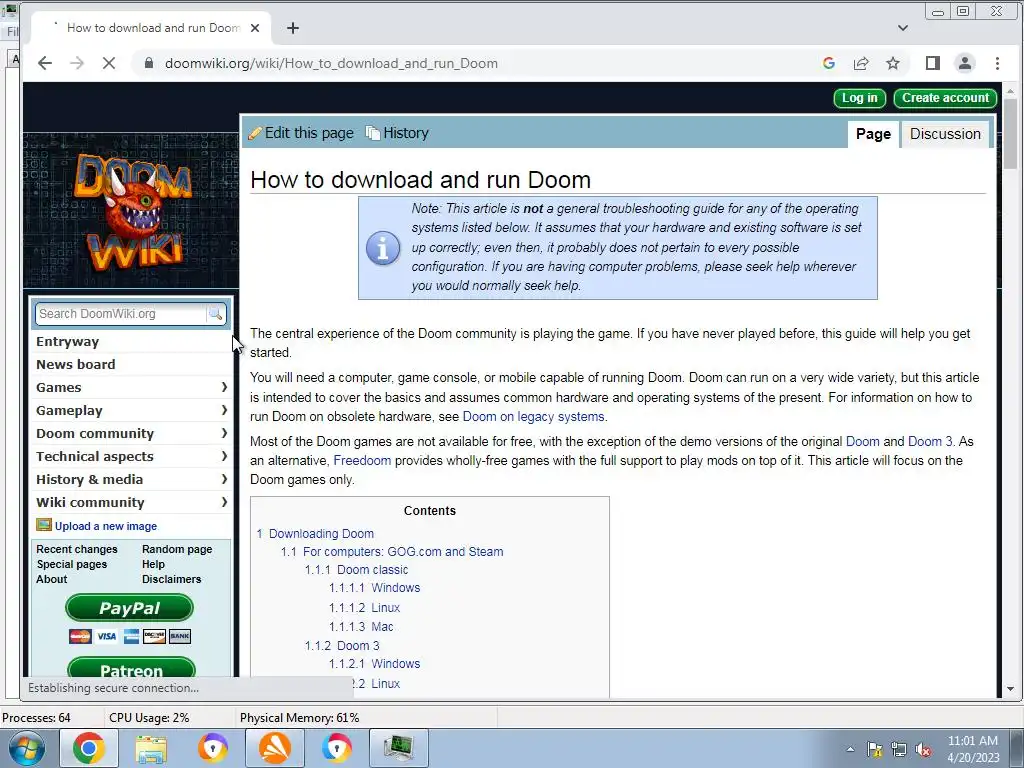The image size is (1024, 768).
Task: Open the Disclaimers link
Action: point(172,579)
